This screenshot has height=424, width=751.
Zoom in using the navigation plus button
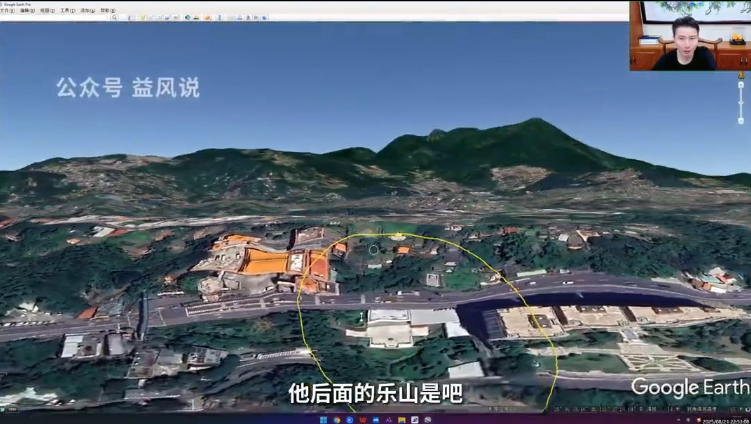(x=741, y=85)
